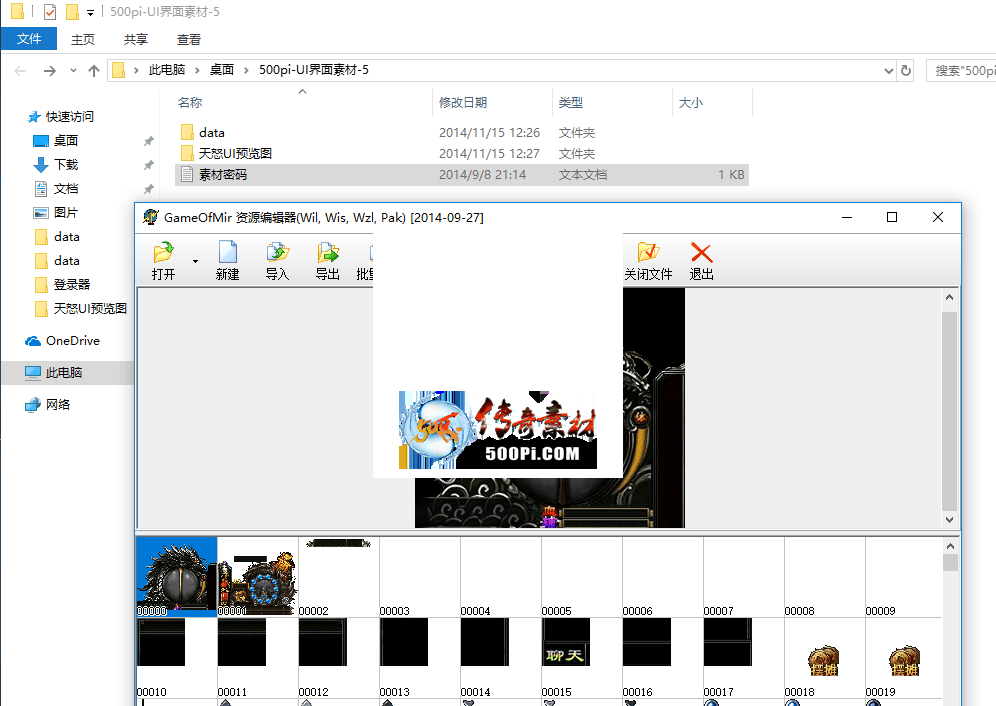Select thumbnail 00000 in the resource grid
The width and height of the screenshot is (996, 706).
click(x=177, y=576)
